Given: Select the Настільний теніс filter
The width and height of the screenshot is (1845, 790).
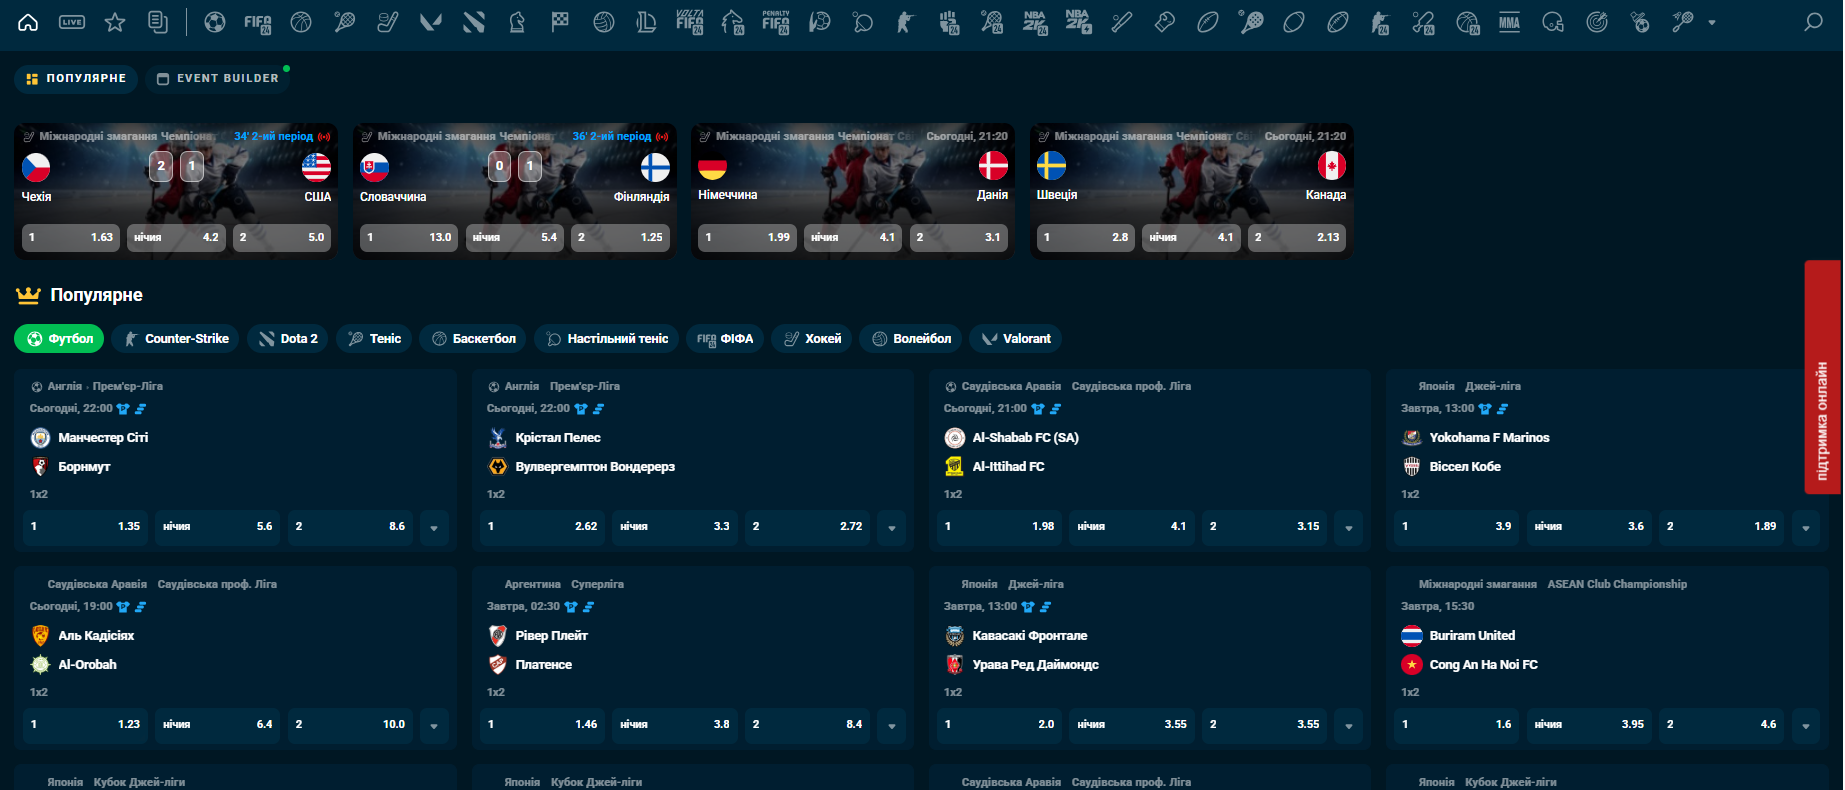Looking at the screenshot, I should click(x=607, y=339).
